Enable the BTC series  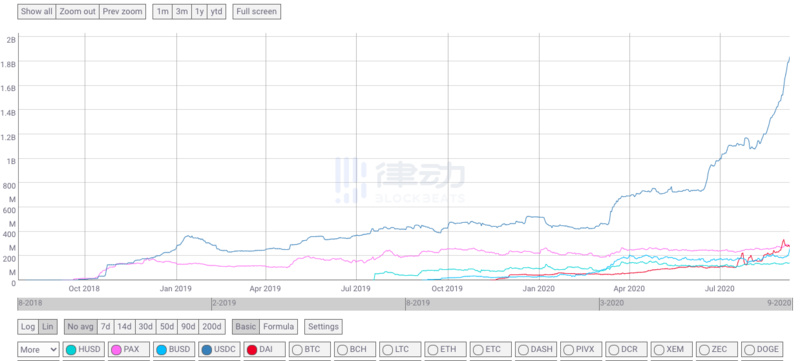coord(310,350)
